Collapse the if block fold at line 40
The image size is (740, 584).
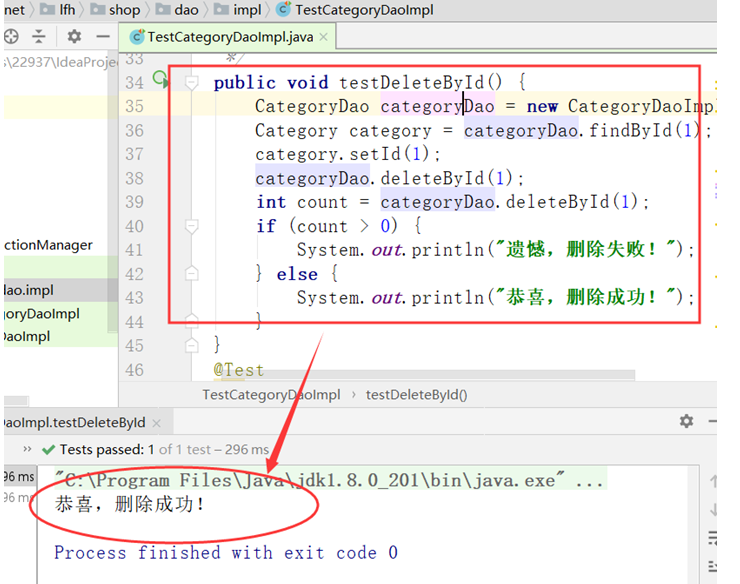pos(191,227)
